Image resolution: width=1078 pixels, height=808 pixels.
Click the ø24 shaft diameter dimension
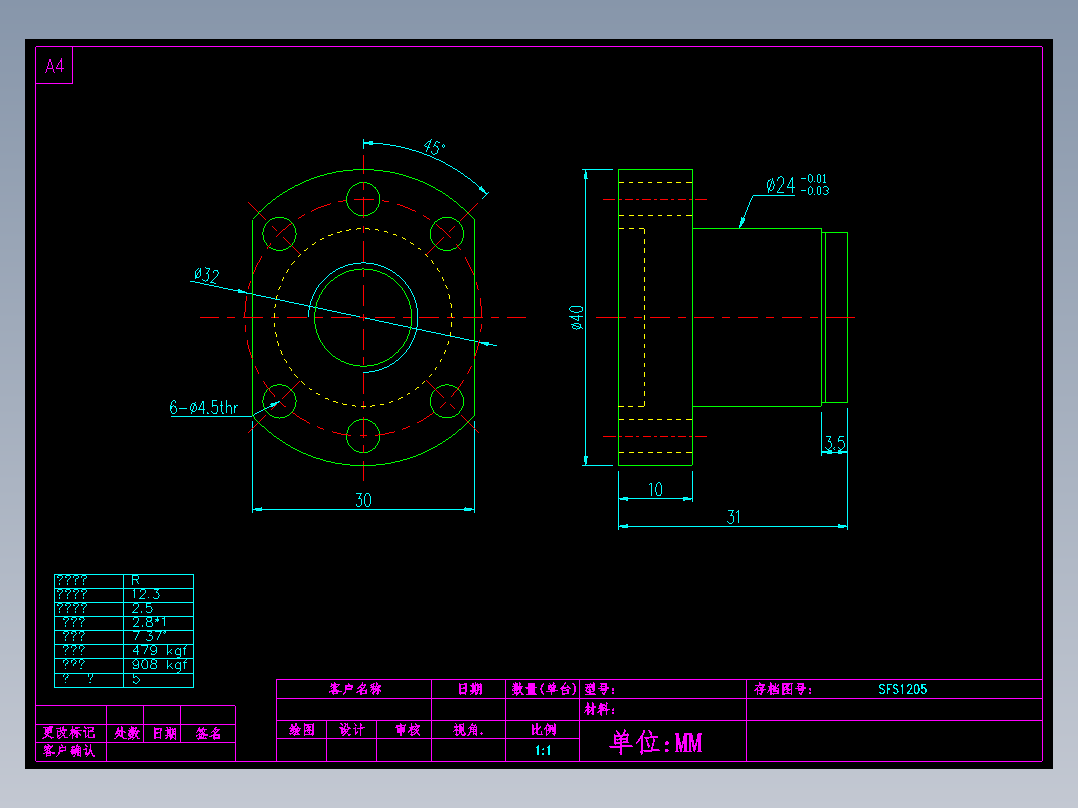tap(780, 186)
